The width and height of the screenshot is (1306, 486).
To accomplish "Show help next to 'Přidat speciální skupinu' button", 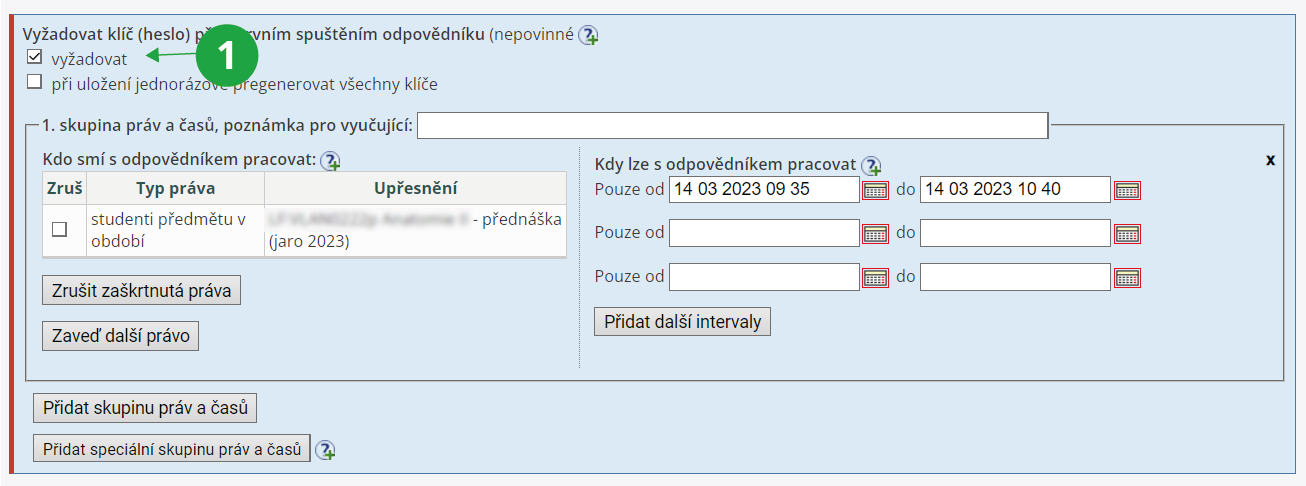I will pos(325,450).
